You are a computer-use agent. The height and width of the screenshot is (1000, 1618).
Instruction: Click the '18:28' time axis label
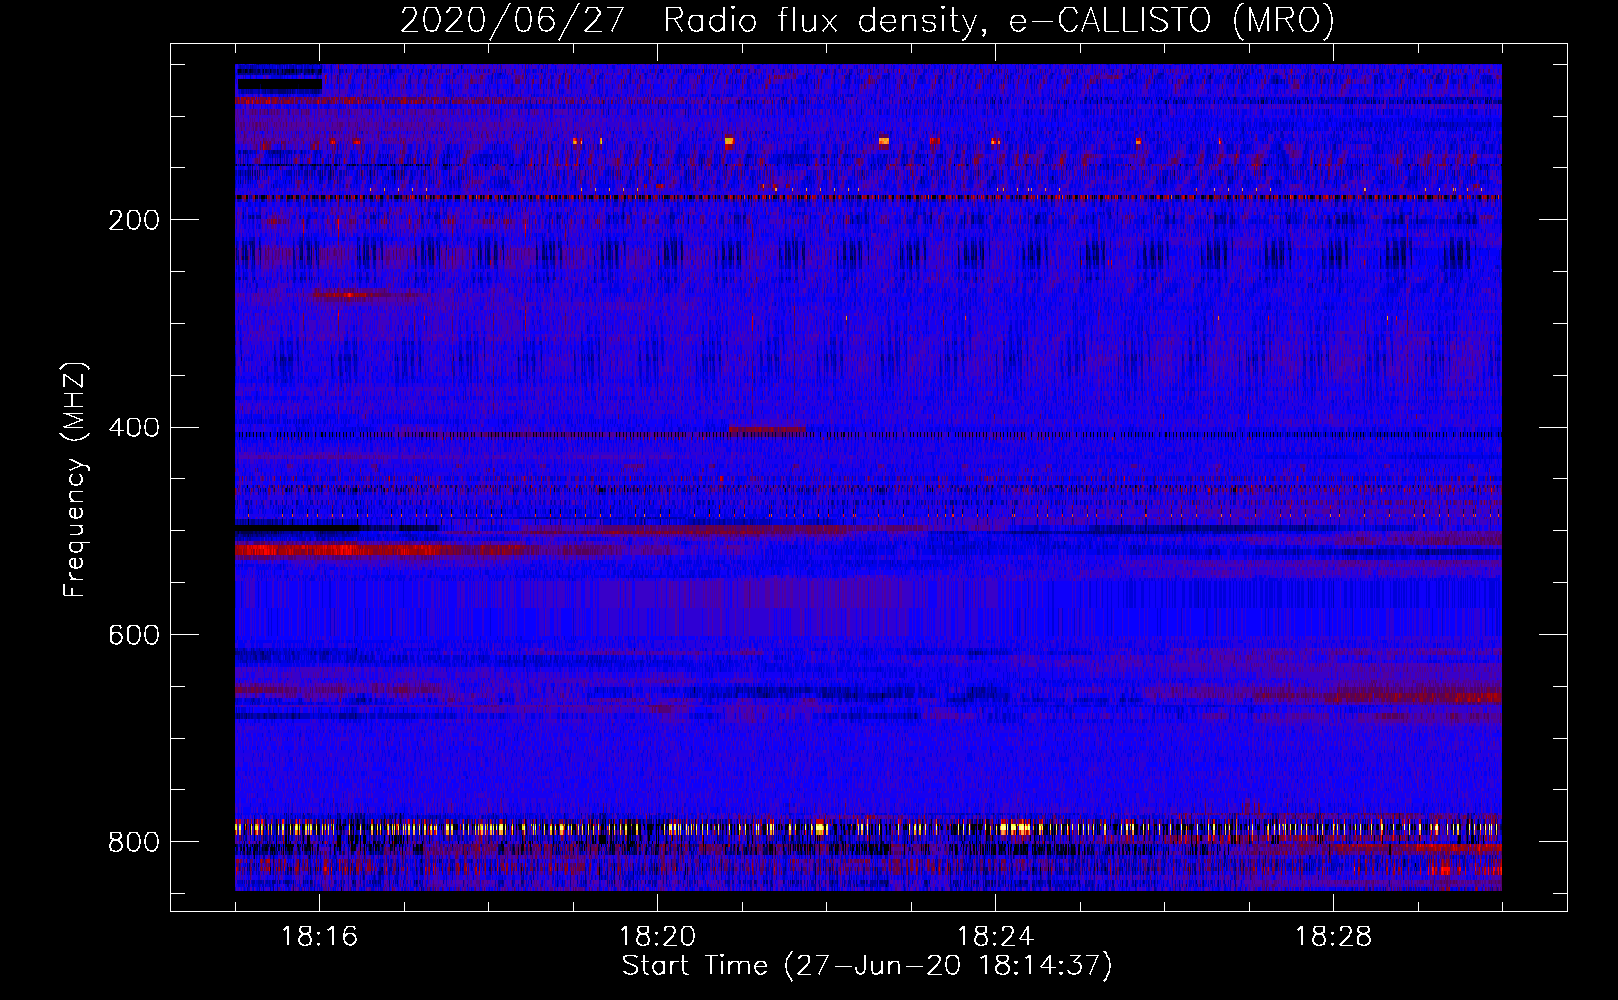point(1333,937)
